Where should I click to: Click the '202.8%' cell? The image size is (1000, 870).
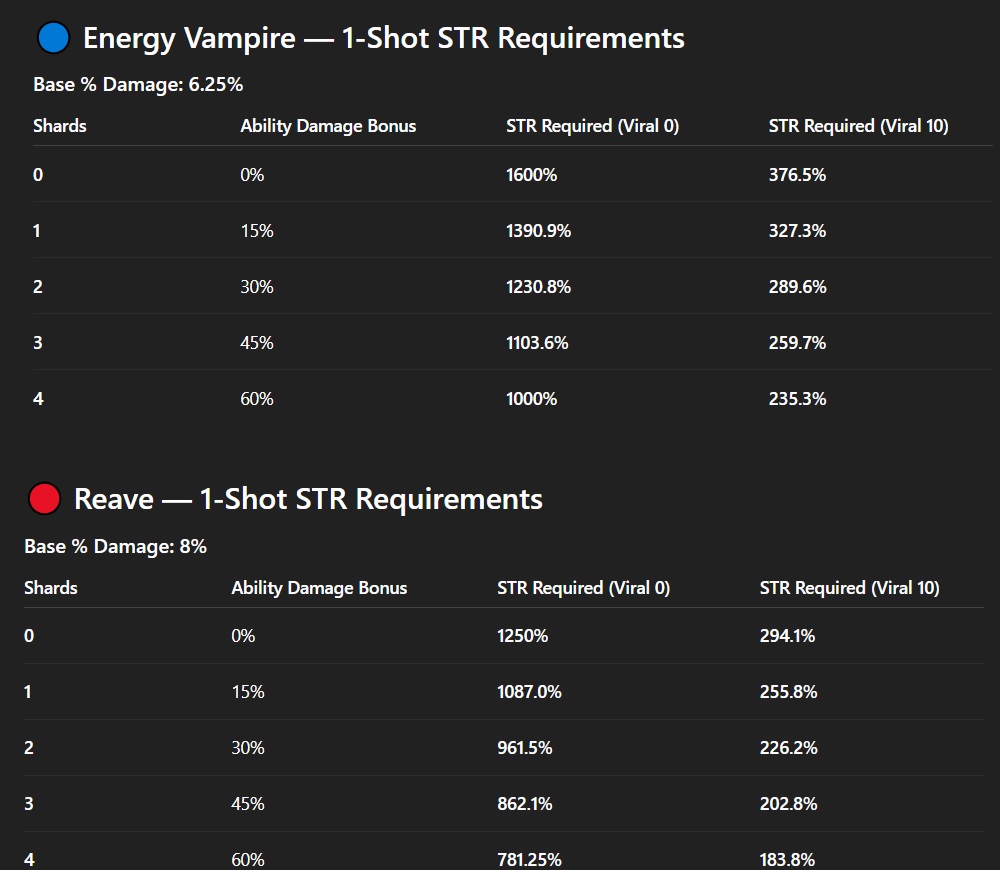(788, 804)
